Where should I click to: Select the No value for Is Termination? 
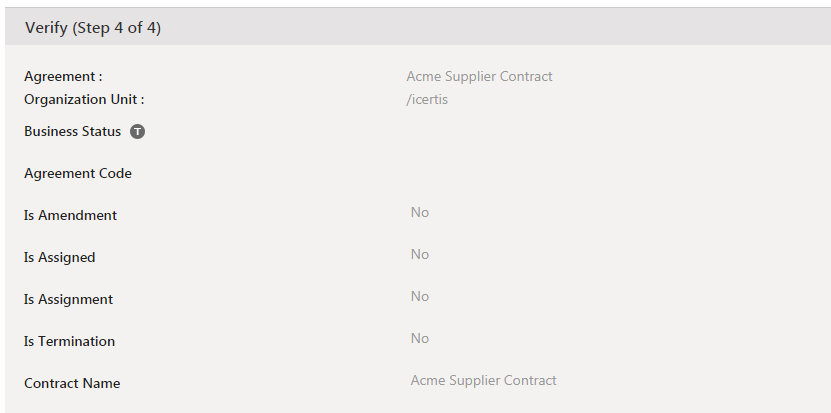419,338
